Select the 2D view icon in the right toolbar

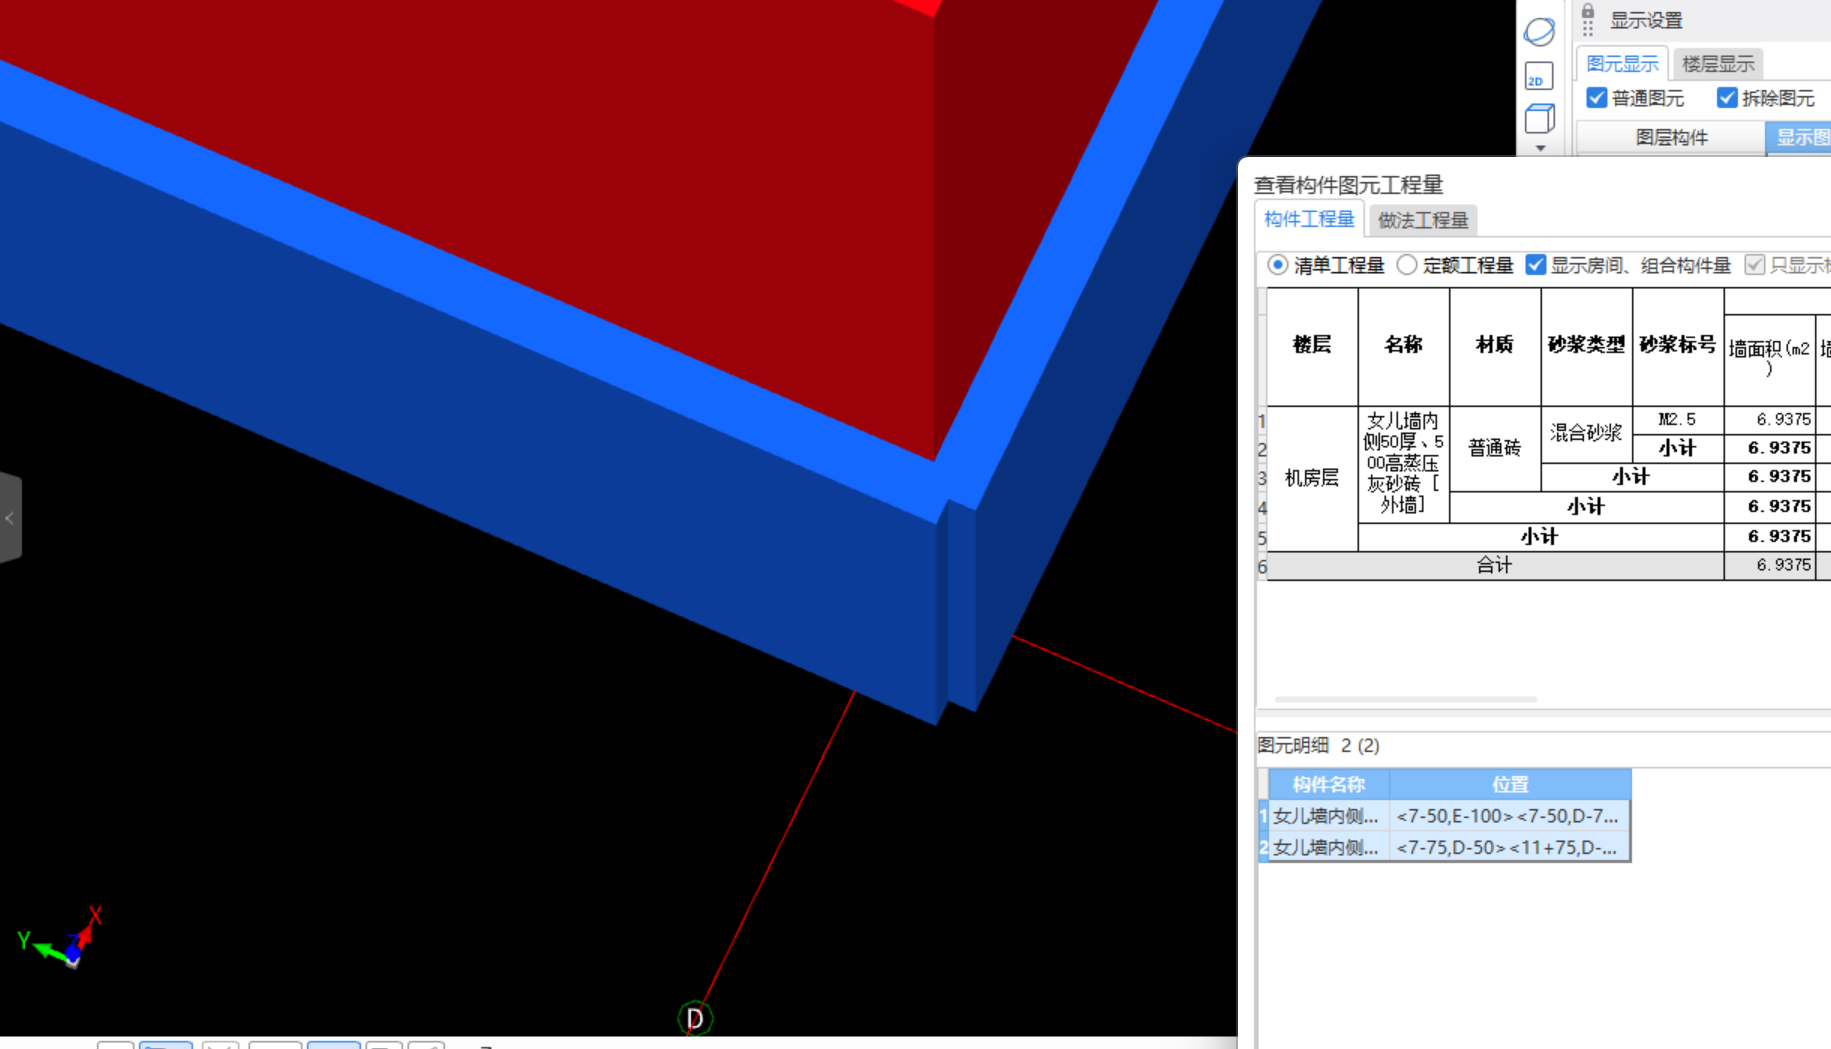pos(1537,77)
